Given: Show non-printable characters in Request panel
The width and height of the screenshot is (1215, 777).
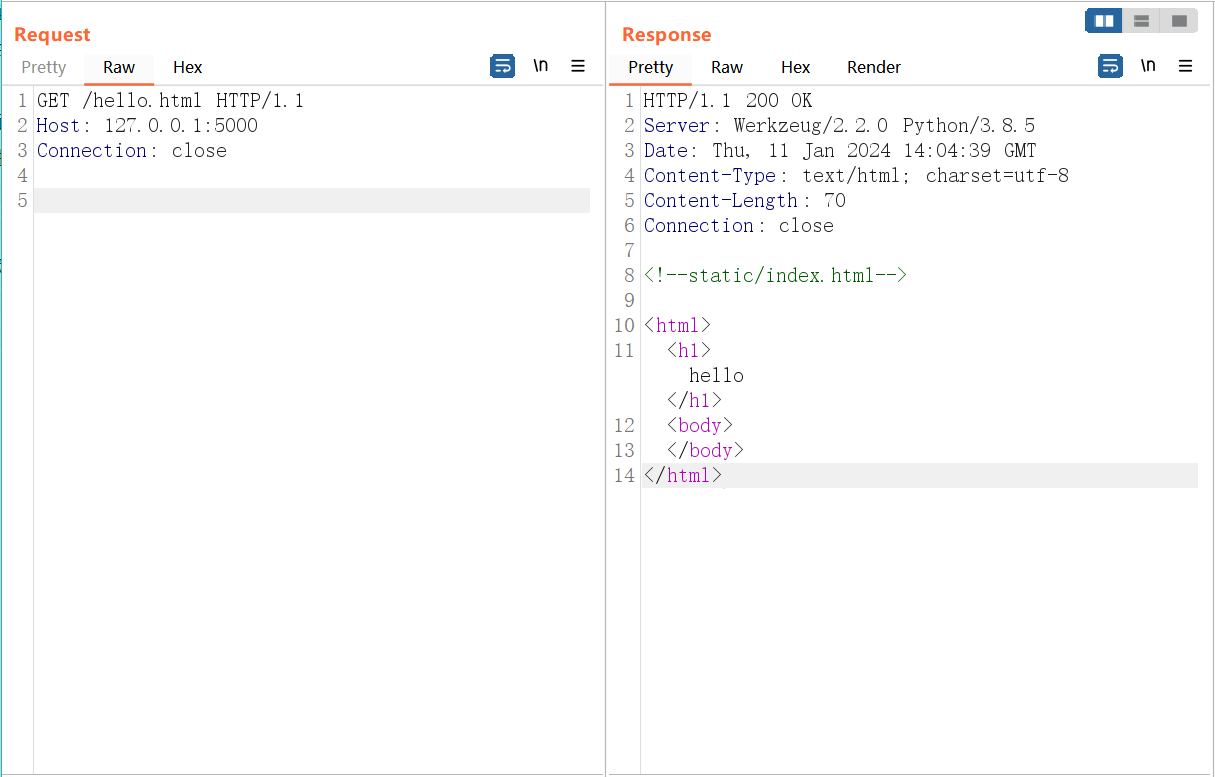Looking at the screenshot, I should (x=540, y=66).
